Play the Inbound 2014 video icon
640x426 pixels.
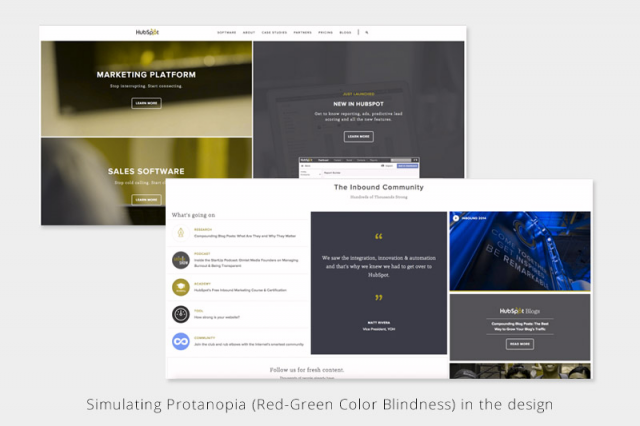point(457,217)
